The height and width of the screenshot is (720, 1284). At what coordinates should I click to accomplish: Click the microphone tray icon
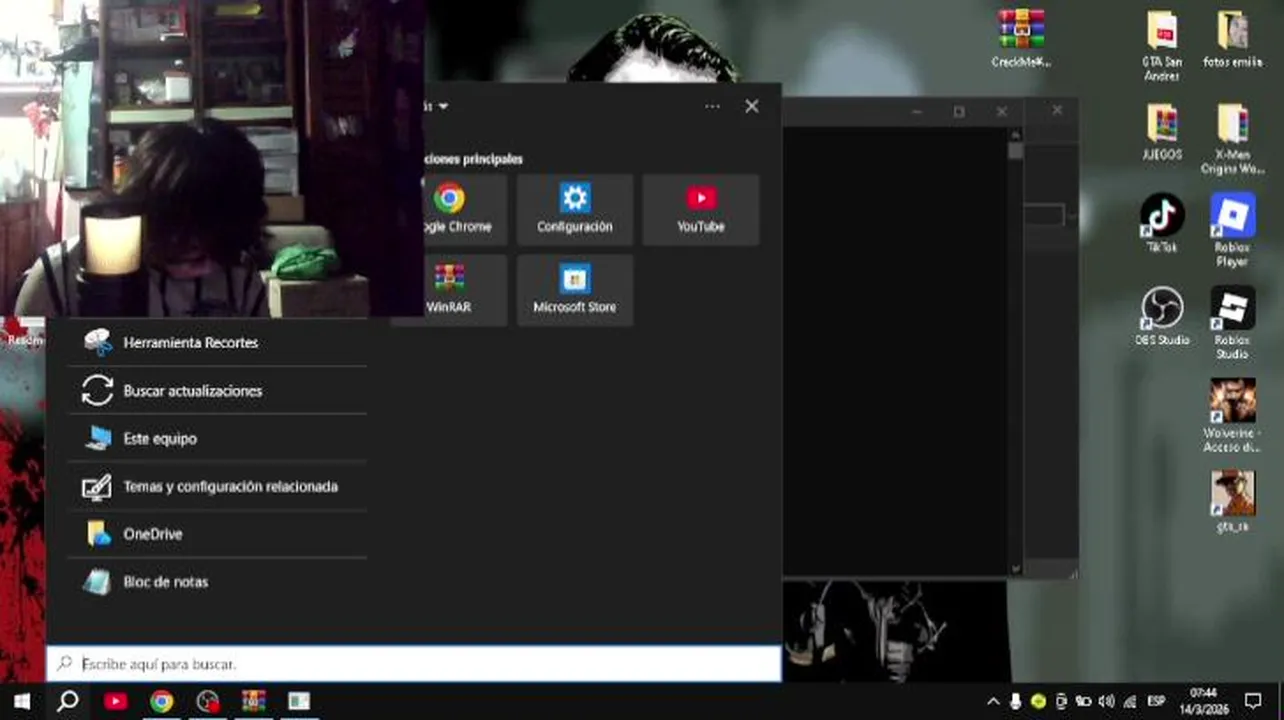coord(1016,702)
